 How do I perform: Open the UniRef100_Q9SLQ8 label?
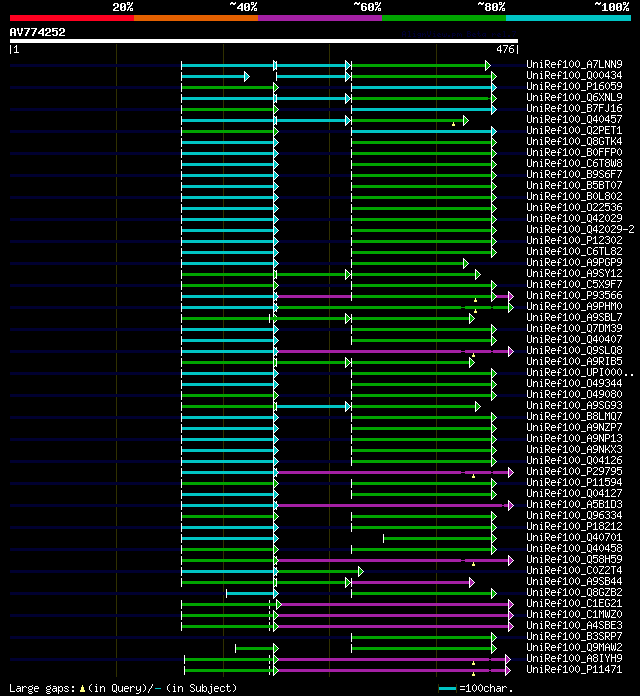point(574,350)
